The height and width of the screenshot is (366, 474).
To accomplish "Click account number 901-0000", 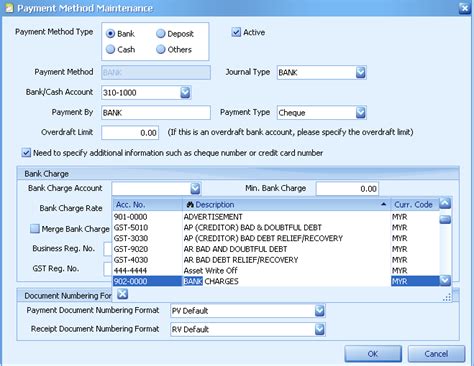I will 130,217.
